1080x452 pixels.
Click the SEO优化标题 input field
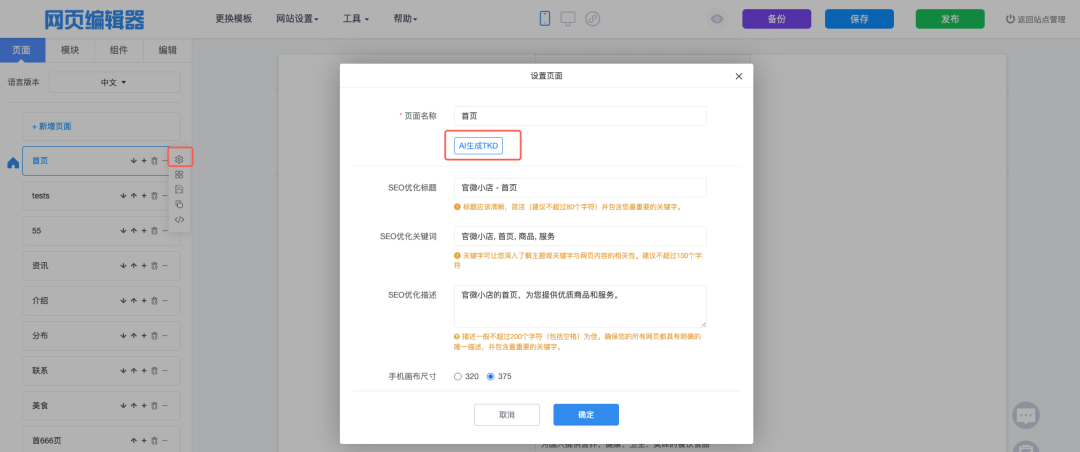(x=580, y=187)
